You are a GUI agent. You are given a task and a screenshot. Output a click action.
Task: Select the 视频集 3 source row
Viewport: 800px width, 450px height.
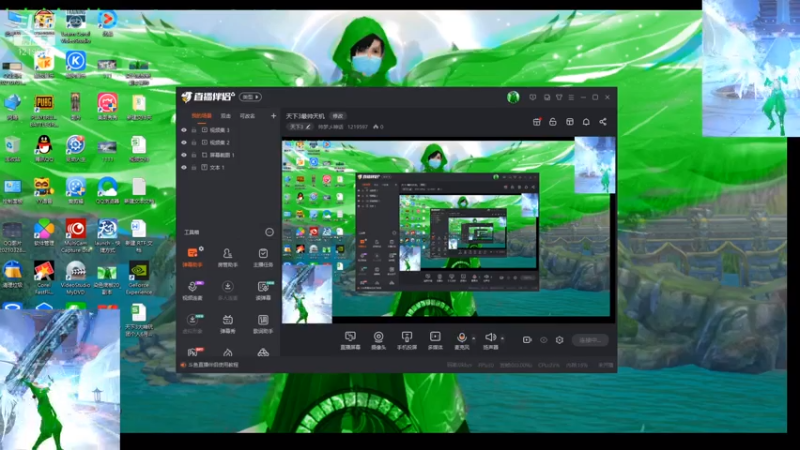229,130
